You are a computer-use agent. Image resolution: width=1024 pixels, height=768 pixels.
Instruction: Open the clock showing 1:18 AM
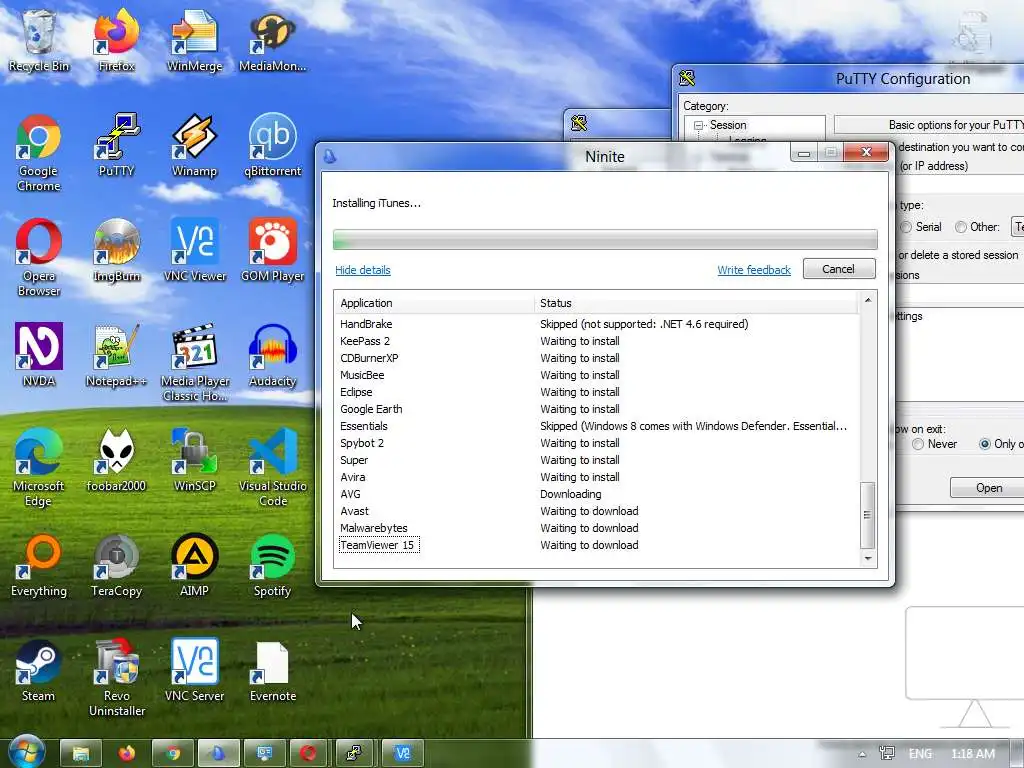click(x=973, y=754)
